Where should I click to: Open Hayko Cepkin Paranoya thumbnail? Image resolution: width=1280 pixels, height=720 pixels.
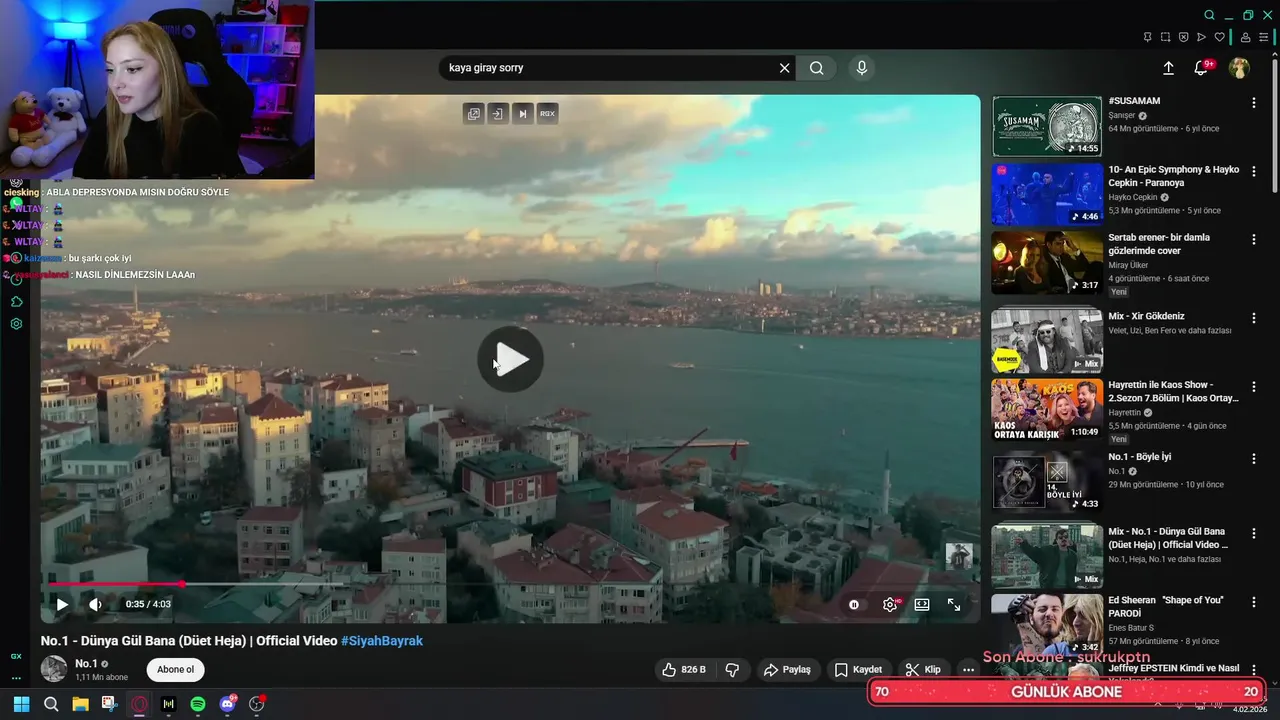pyautogui.click(x=1047, y=195)
